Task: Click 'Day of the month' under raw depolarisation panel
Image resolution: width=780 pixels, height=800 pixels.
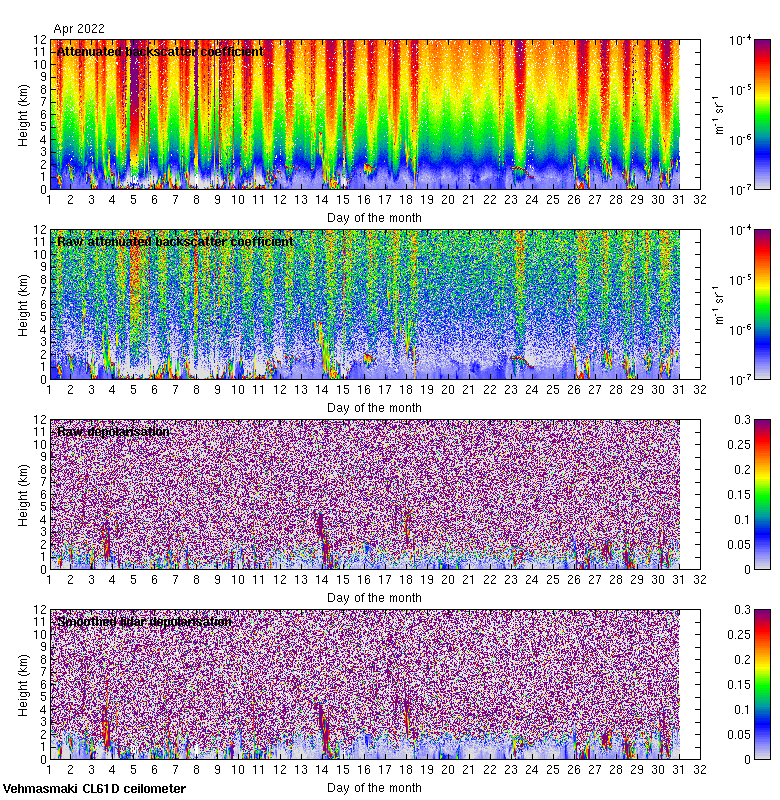Action: (x=374, y=597)
